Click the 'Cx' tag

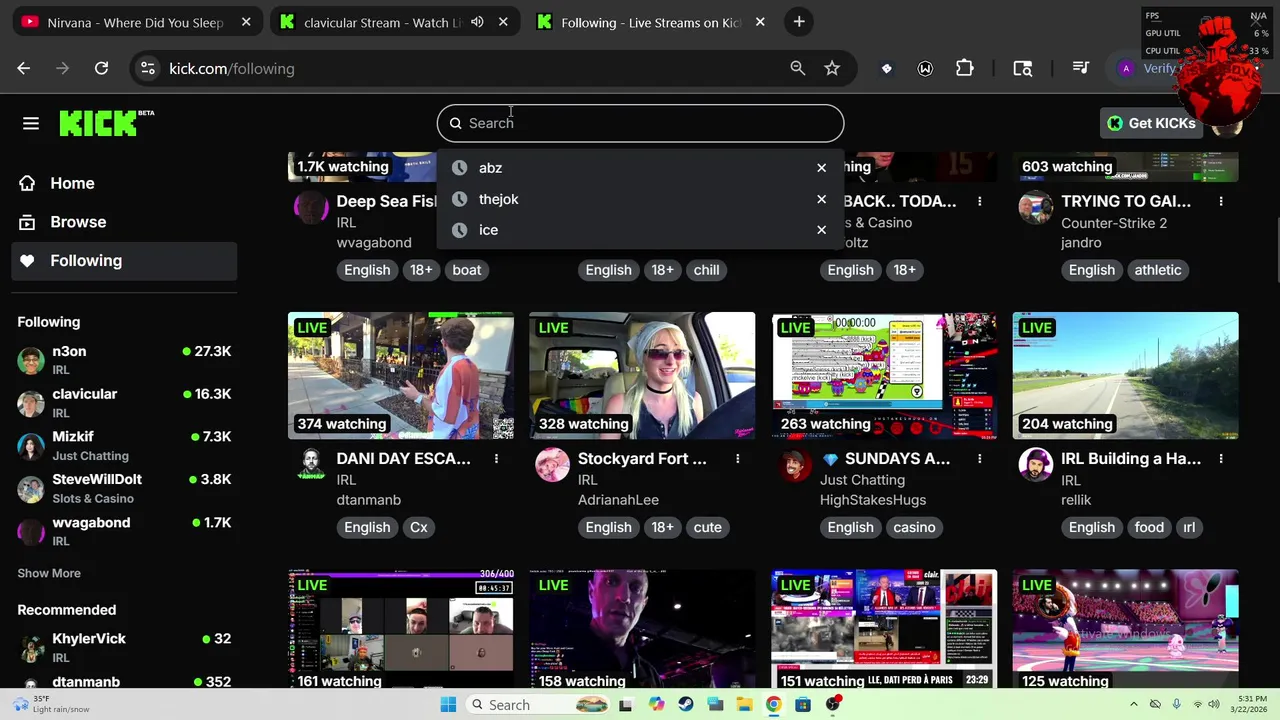tap(419, 527)
